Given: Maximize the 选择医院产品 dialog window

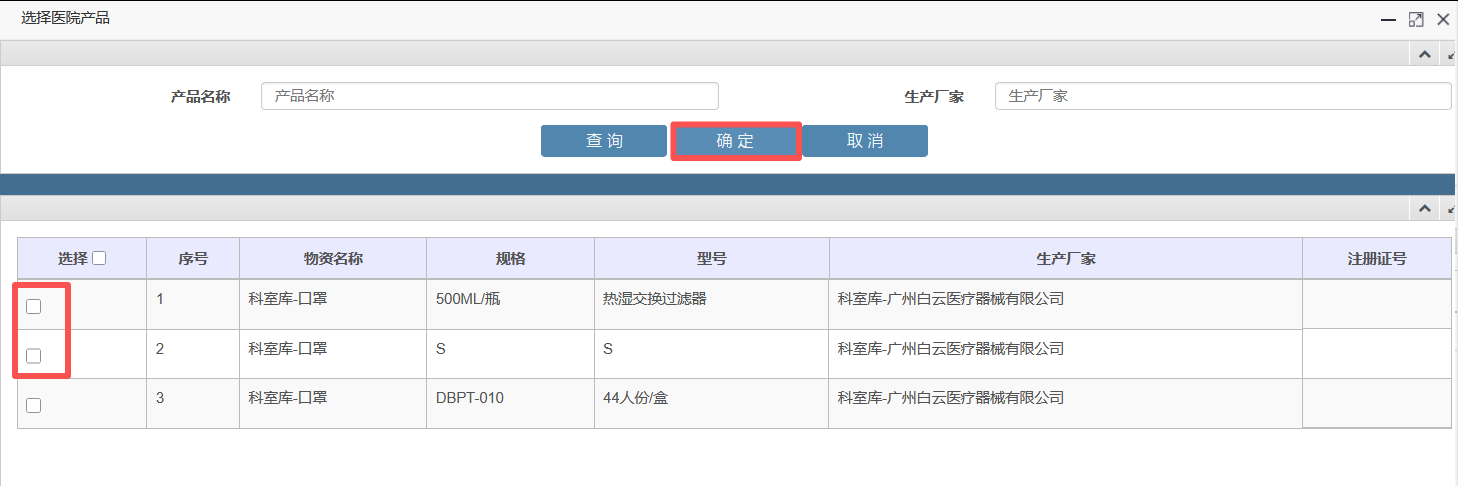Looking at the screenshot, I should 1416,19.
